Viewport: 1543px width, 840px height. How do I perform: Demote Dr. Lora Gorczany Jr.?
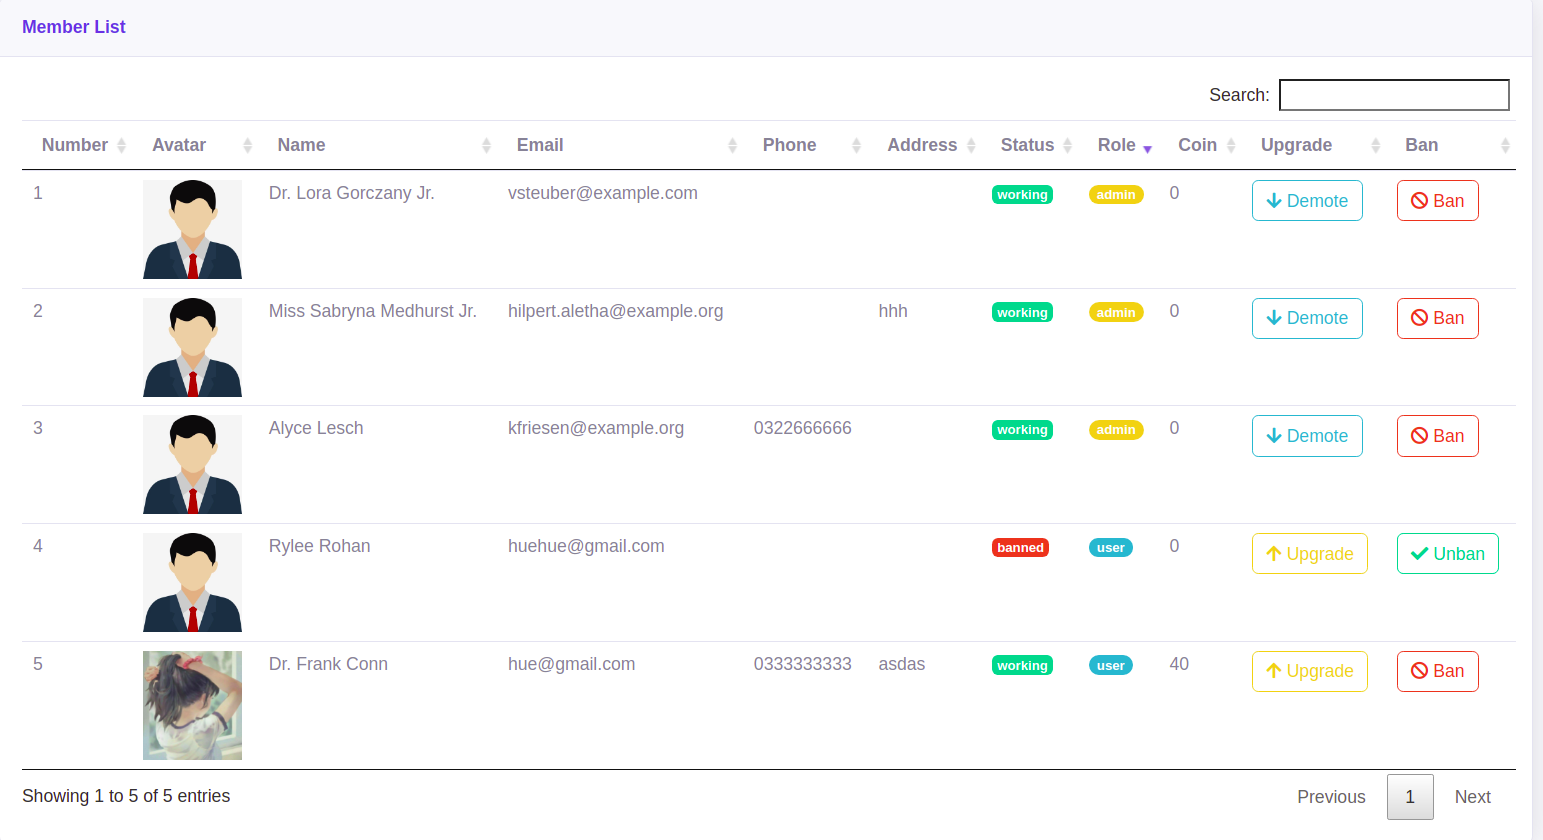click(1307, 201)
